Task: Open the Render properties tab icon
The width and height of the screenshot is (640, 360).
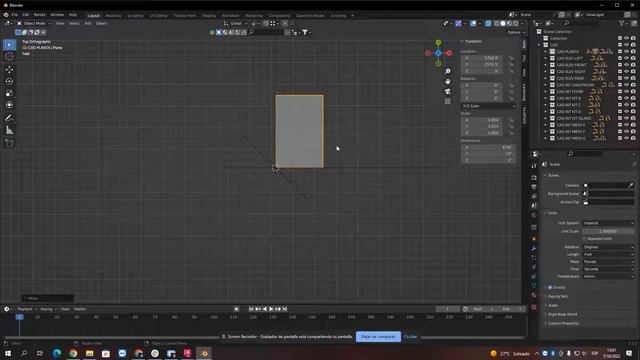Action: pyautogui.click(x=534, y=178)
